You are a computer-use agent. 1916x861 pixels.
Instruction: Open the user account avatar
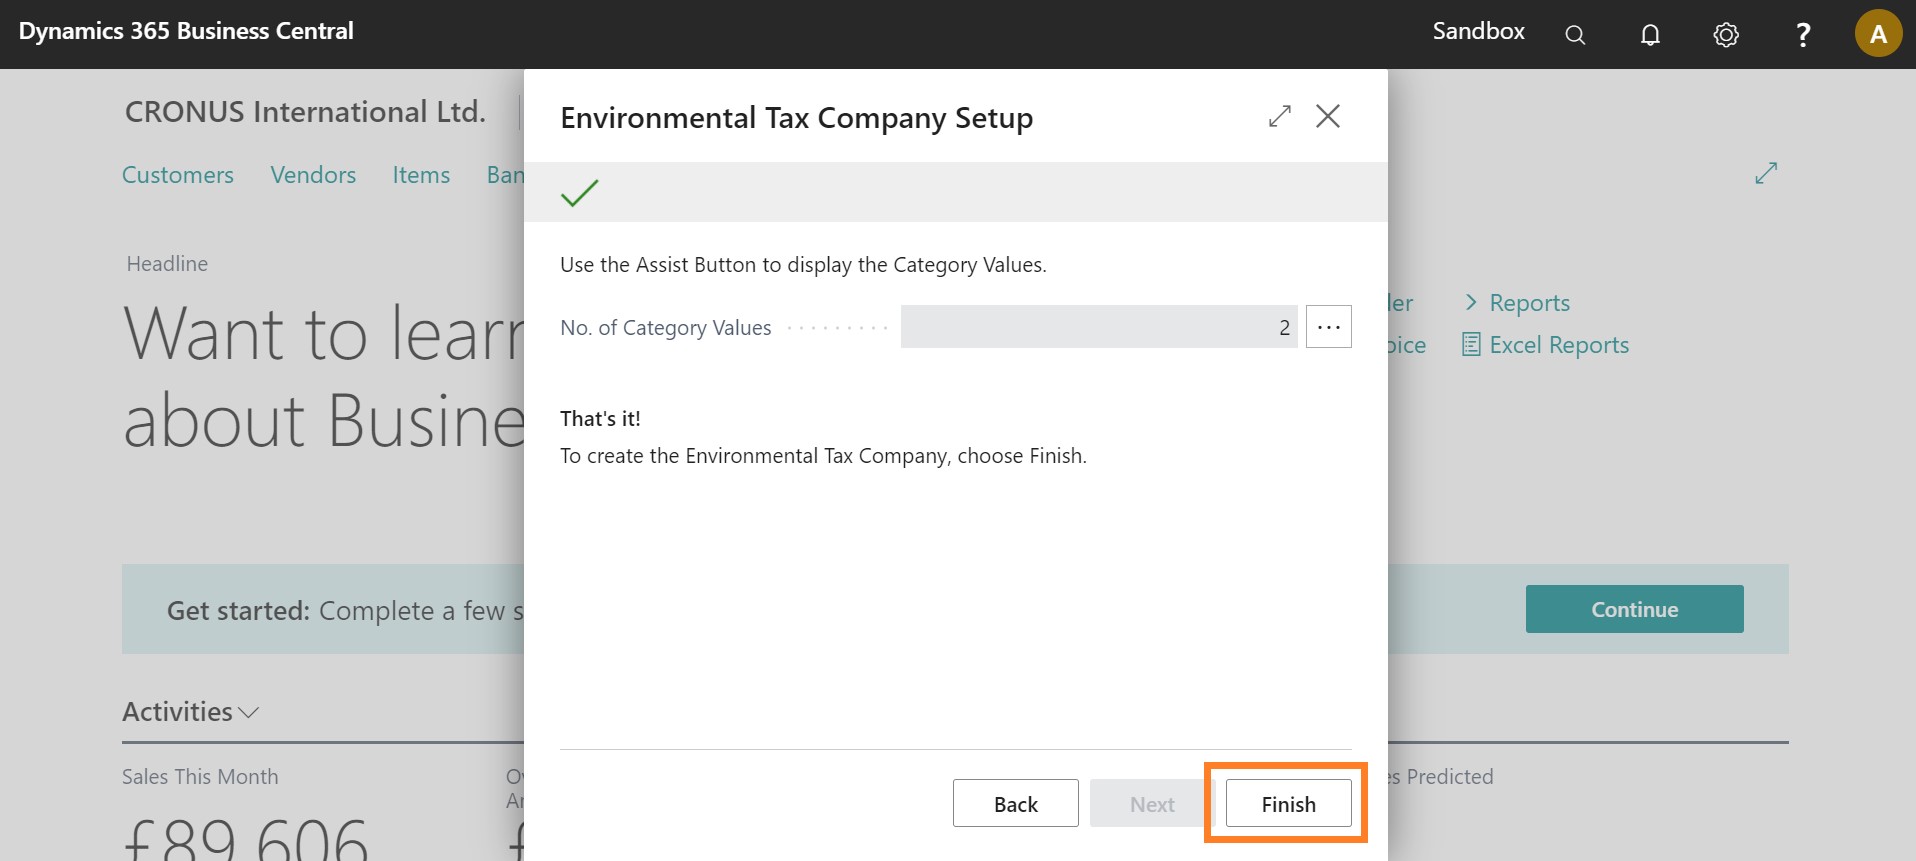pos(1878,34)
